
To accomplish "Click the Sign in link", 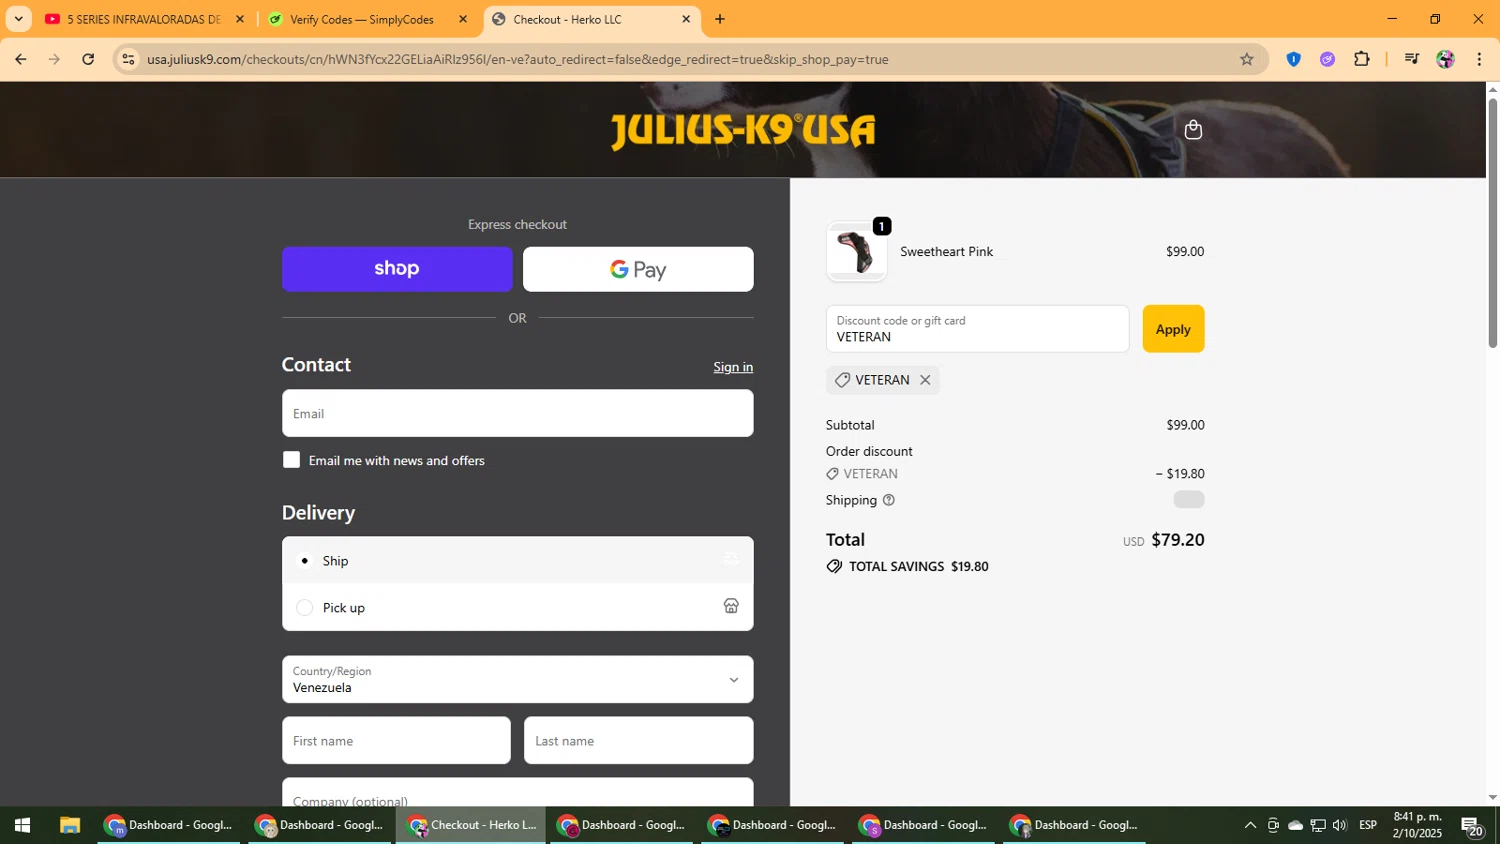I will point(733,367).
